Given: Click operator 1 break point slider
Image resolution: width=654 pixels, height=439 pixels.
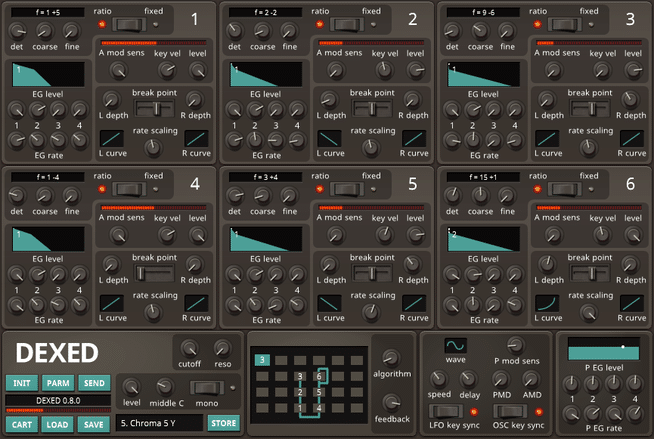Looking at the screenshot, I should (x=154, y=108).
